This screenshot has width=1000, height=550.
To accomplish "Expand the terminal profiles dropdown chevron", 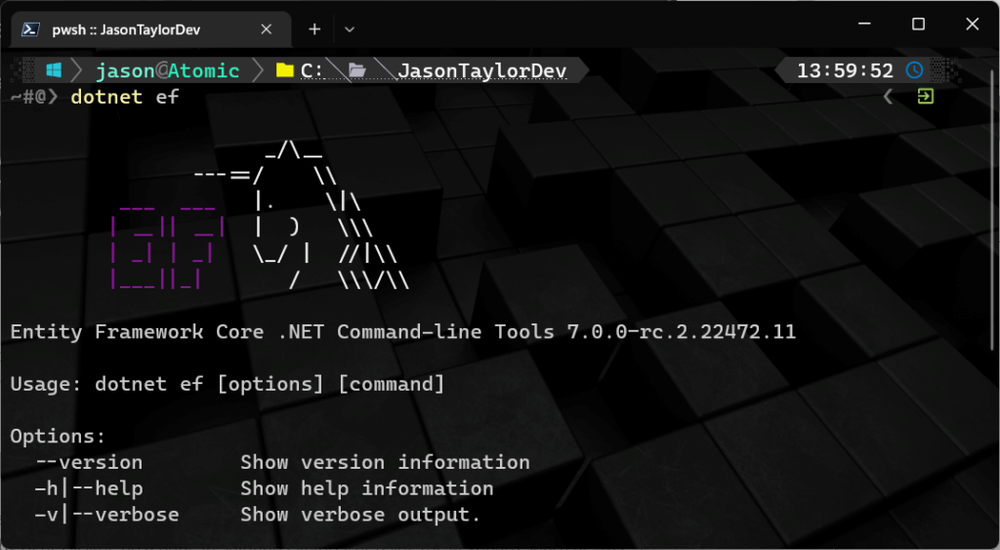I will (x=349, y=29).
